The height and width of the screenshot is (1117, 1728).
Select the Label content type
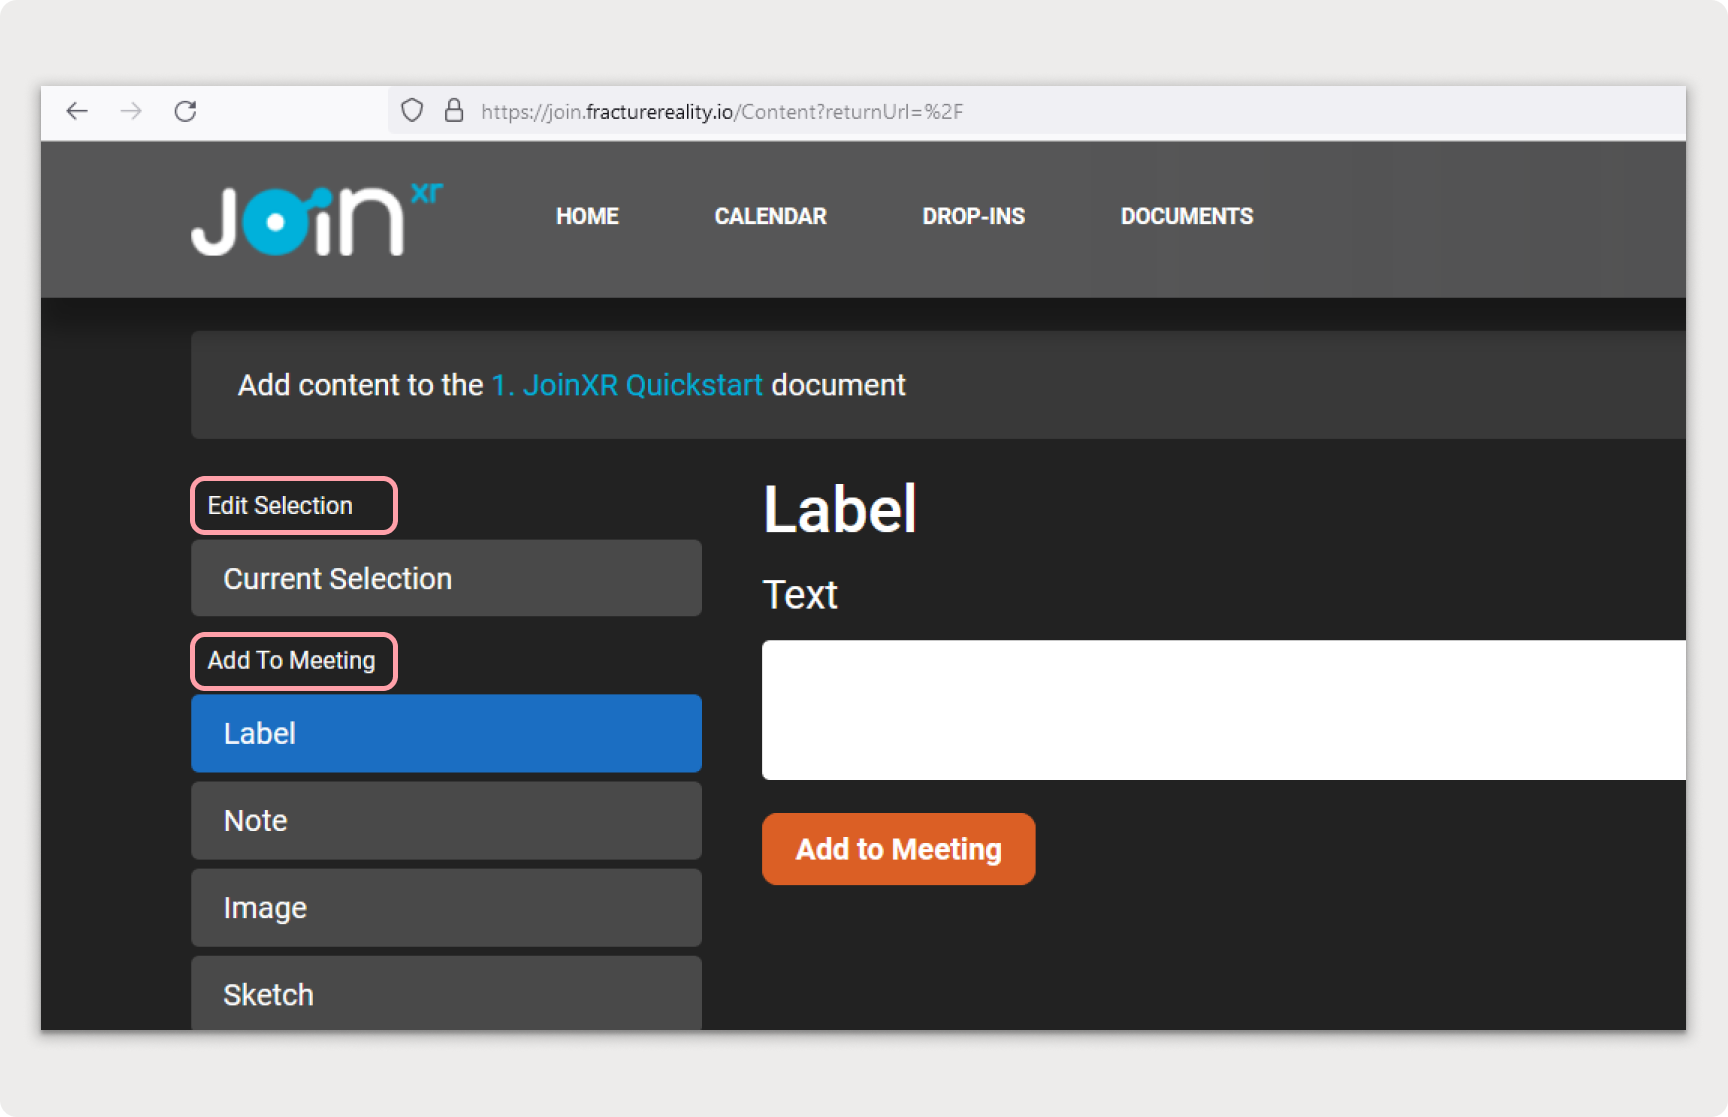[445, 733]
